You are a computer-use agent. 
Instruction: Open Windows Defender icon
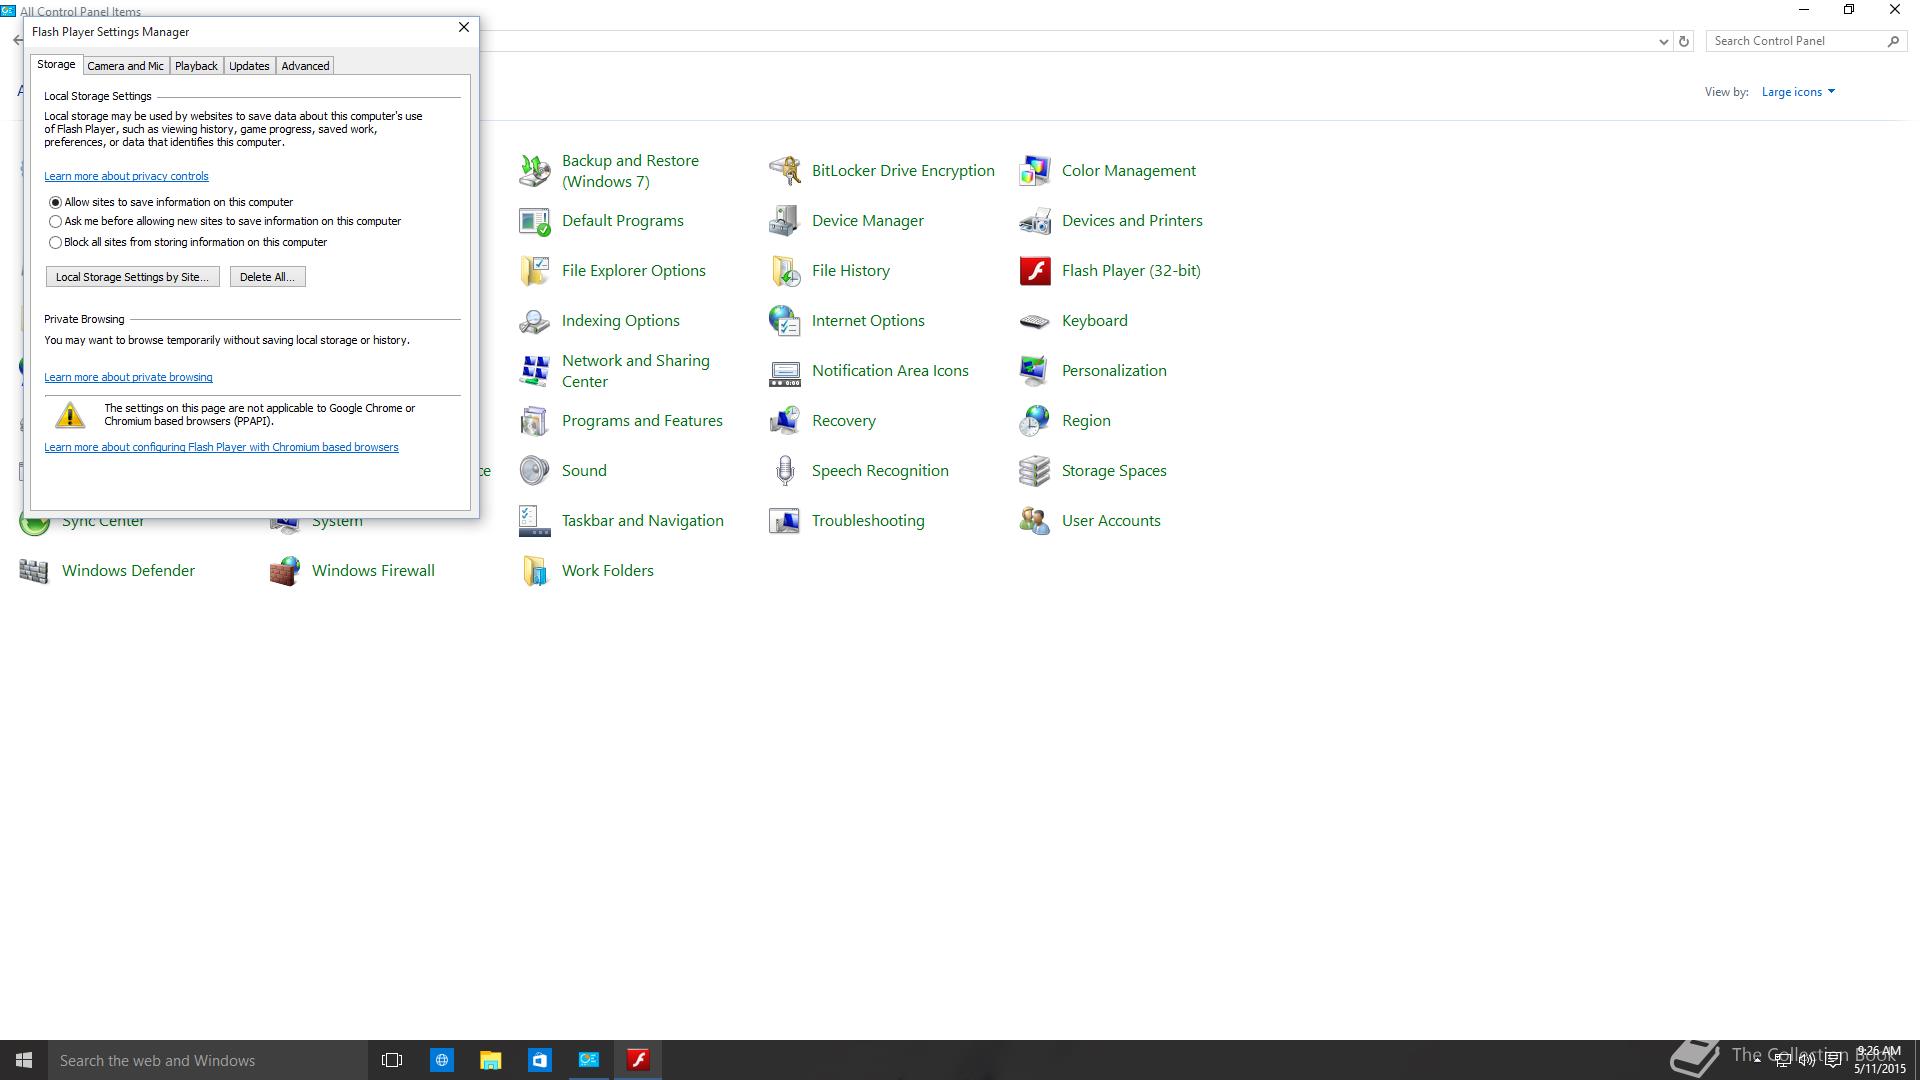[x=34, y=571]
